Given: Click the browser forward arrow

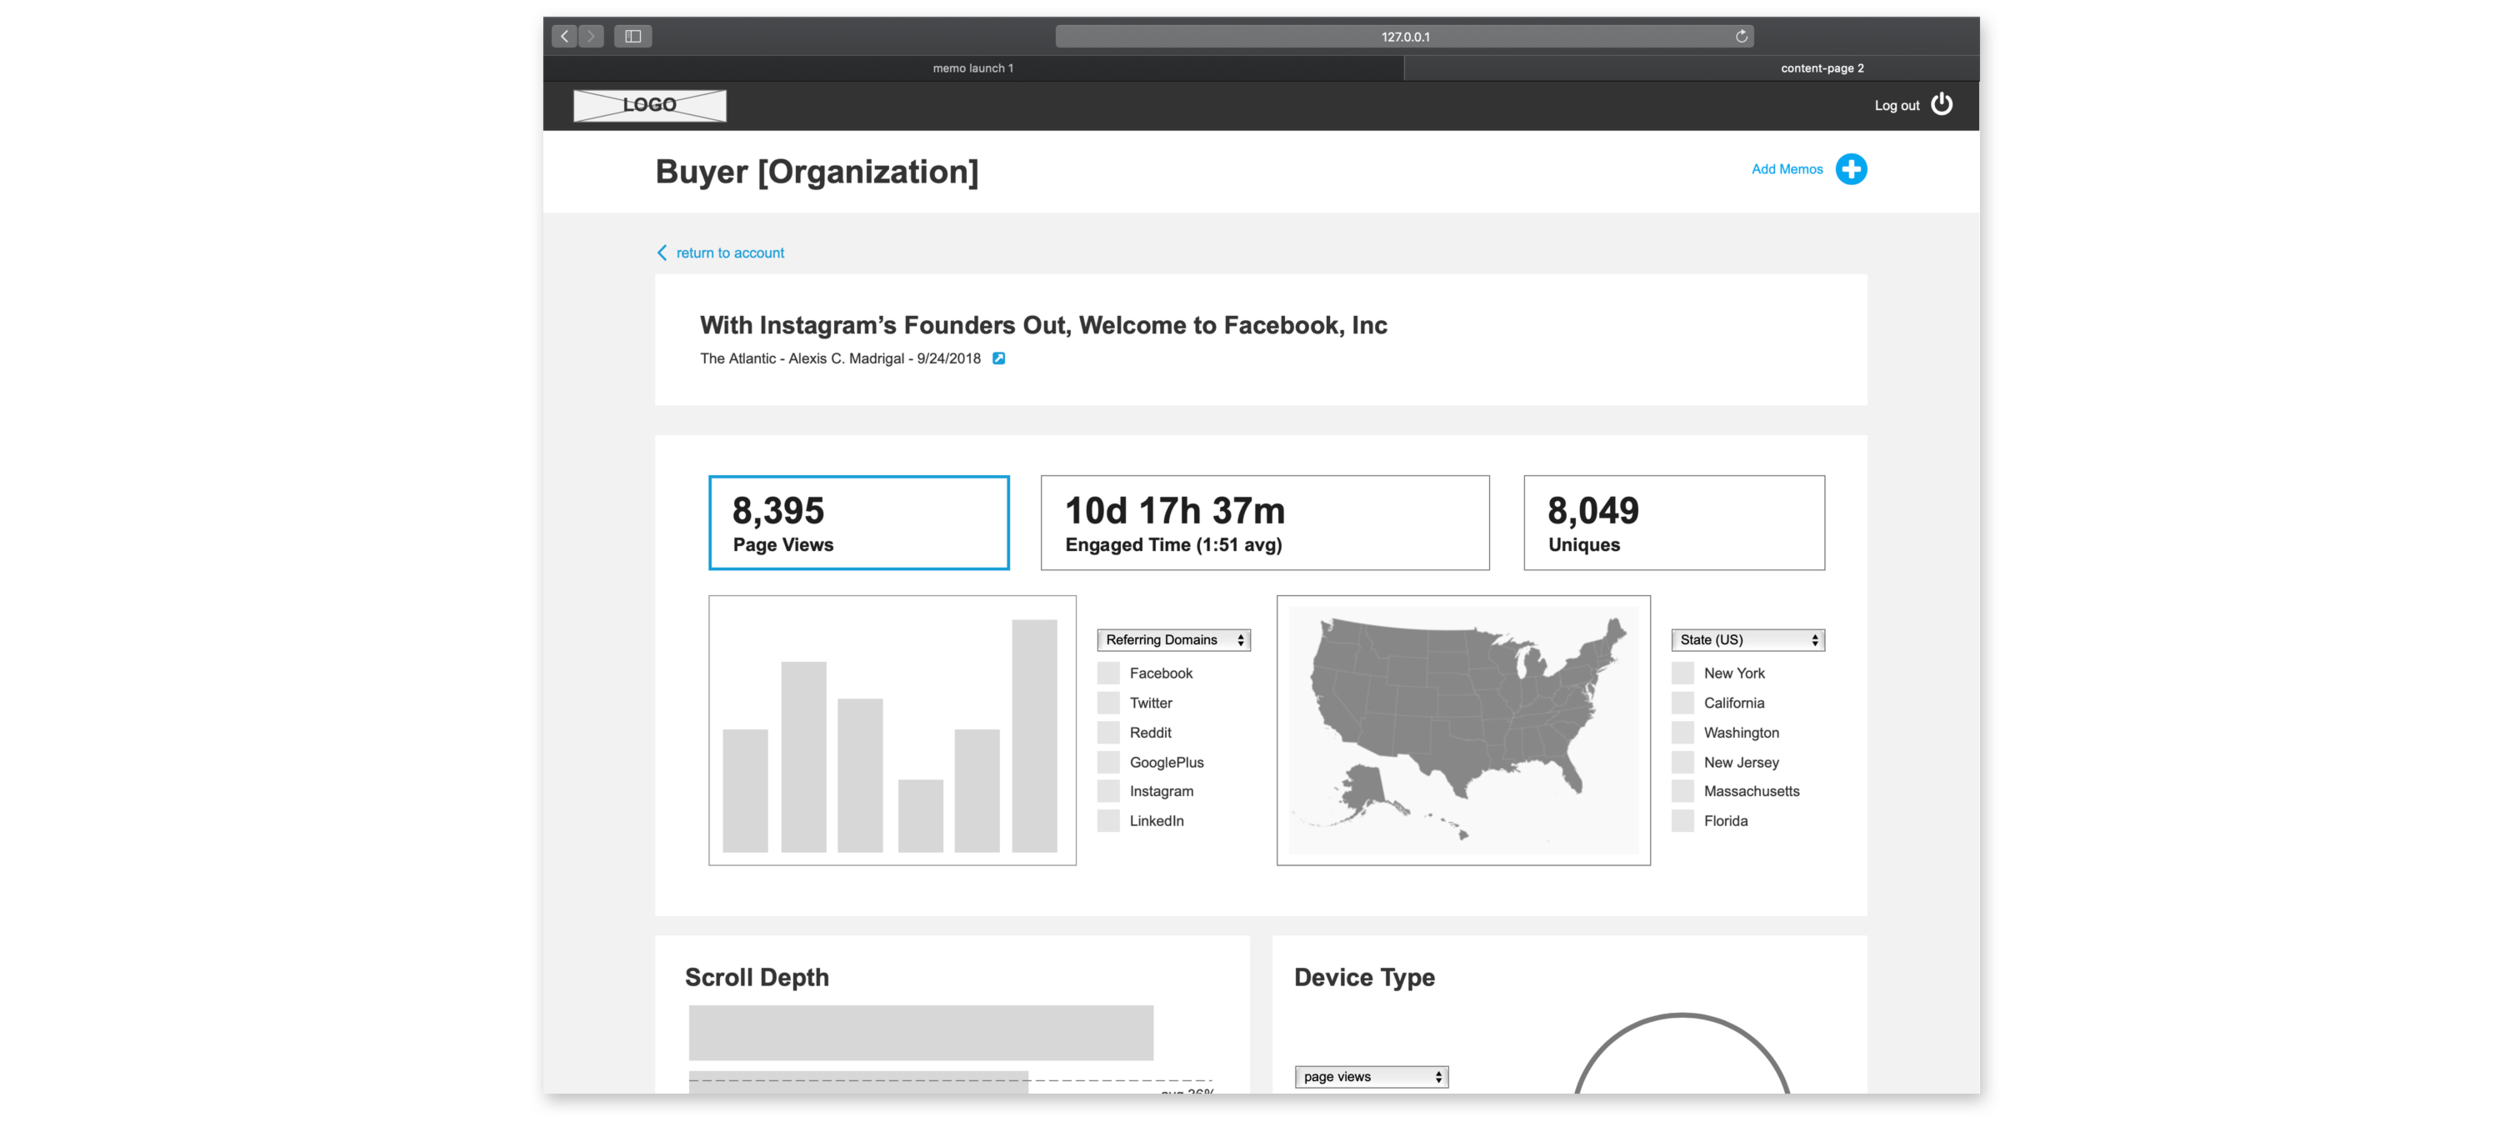Looking at the screenshot, I should pos(591,36).
